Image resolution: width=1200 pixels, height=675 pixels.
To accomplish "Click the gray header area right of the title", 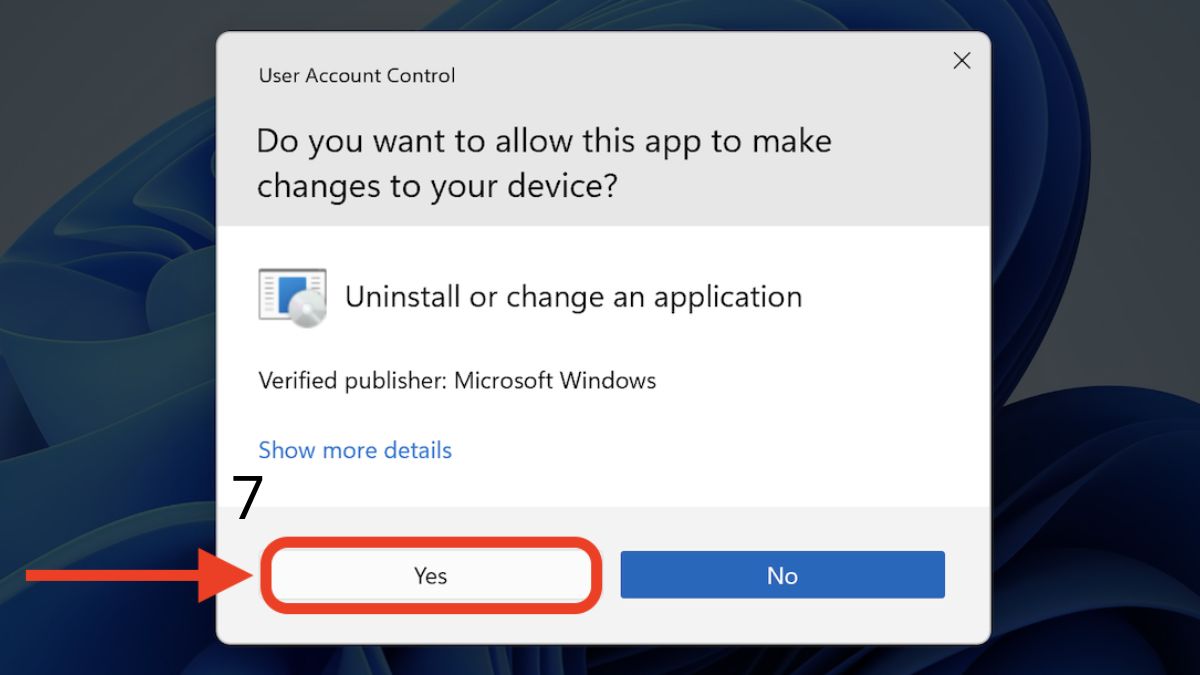I will 700,75.
